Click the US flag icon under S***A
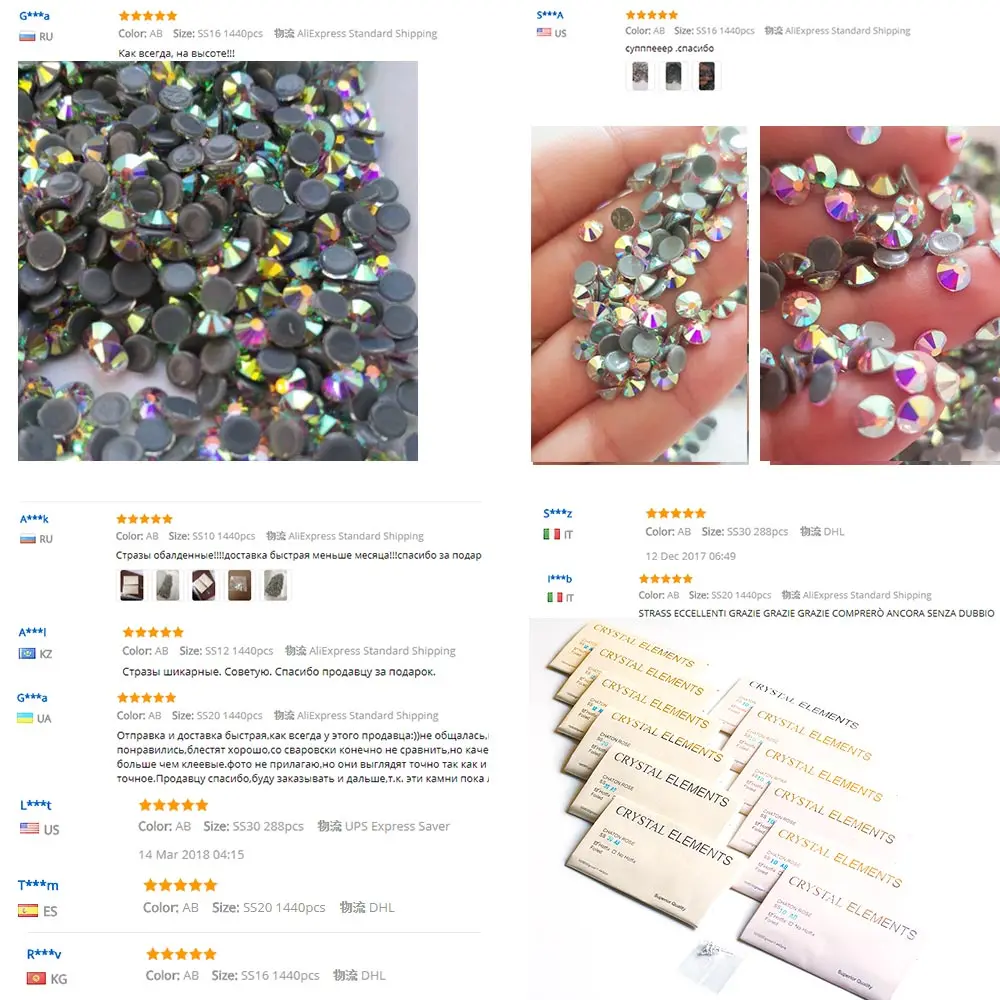The height and width of the screenshot is (1000, 1000). coord(544,33)
